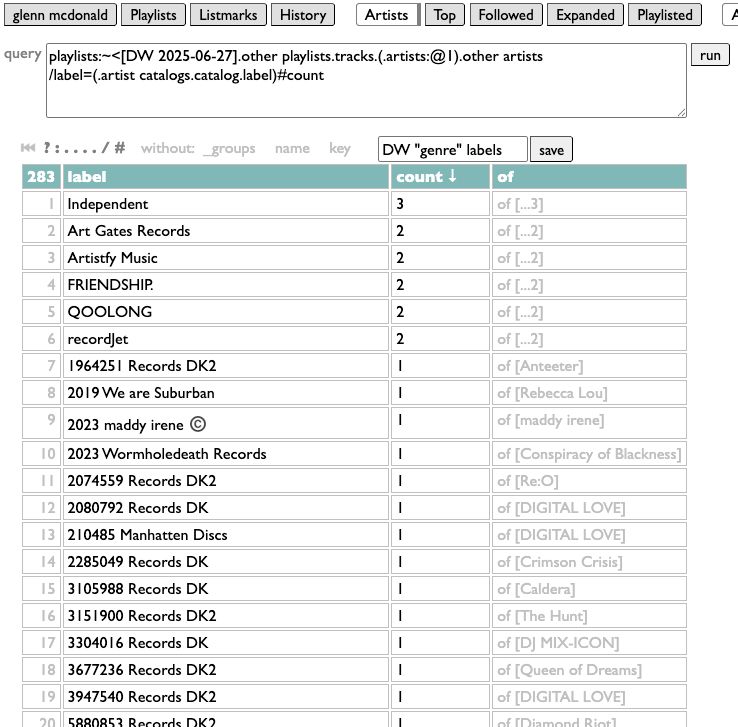Viewport: 738px width, 727px height.
Task: Click the 283 row count header
Action: click(41, 177)
